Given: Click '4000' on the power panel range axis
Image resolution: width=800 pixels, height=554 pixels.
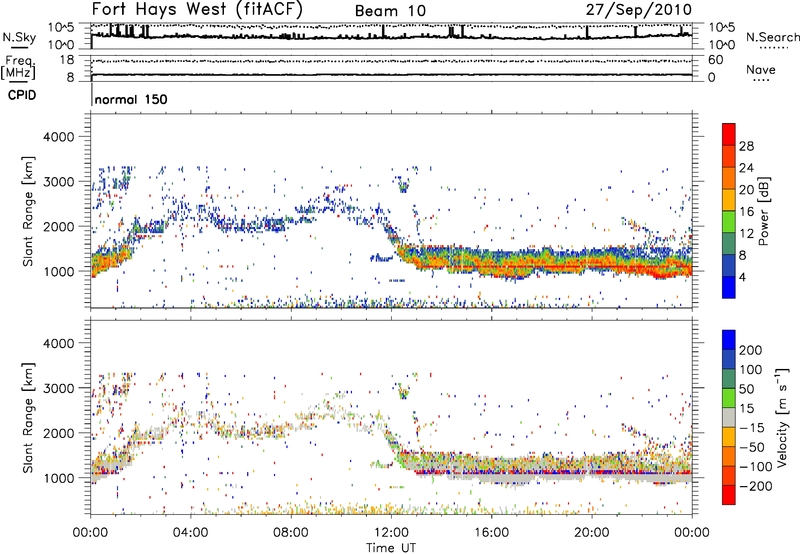Looking at the screenshot, I should click(58, 137).
